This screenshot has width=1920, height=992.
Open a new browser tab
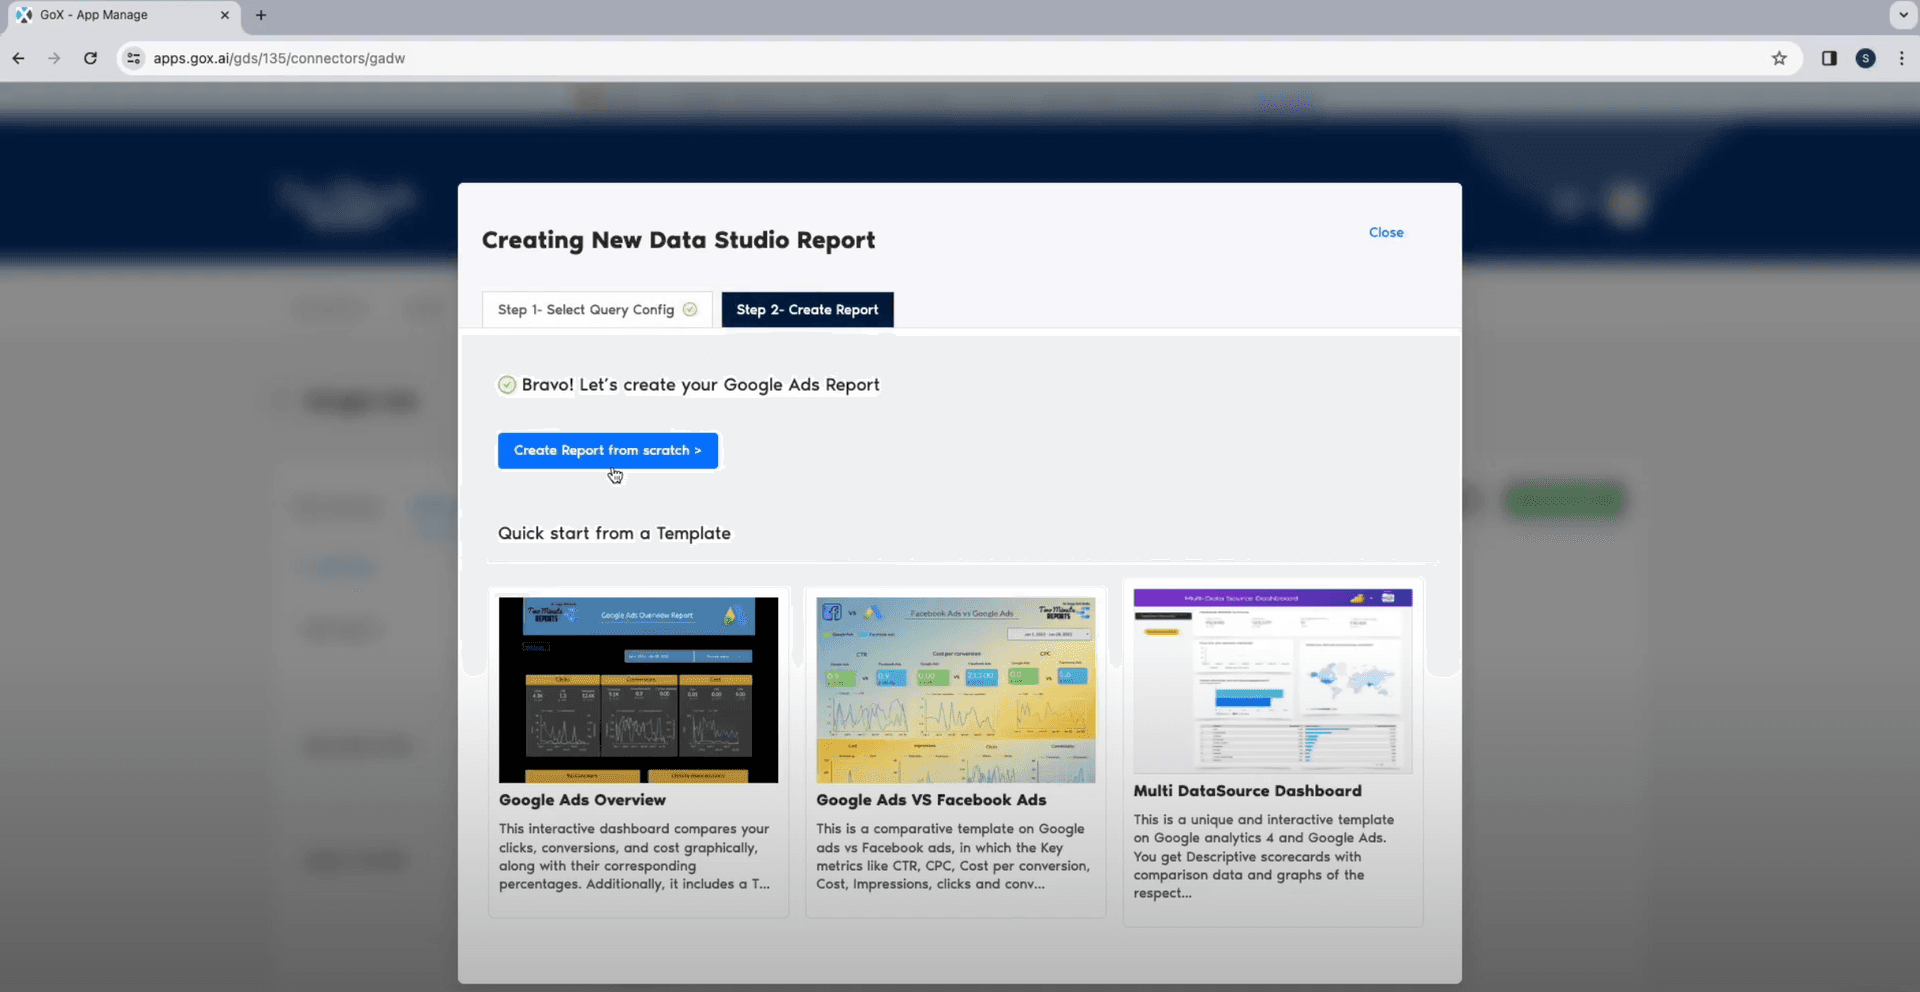pyautogui.click(x=261, y=15)
